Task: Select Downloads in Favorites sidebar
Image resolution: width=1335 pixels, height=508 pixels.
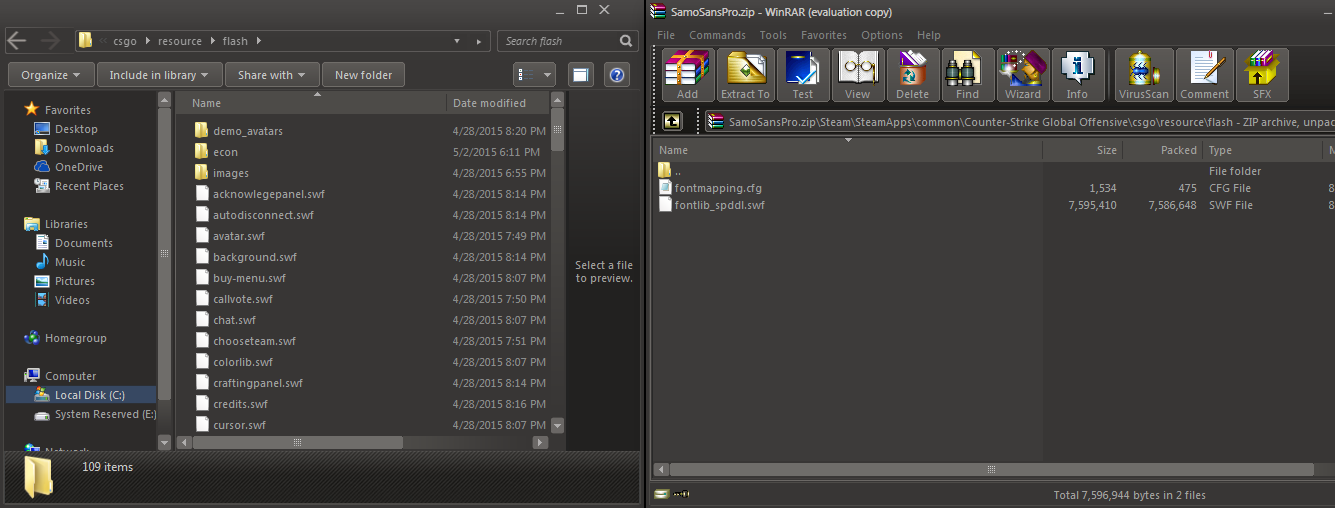Action: pos(84,148)
